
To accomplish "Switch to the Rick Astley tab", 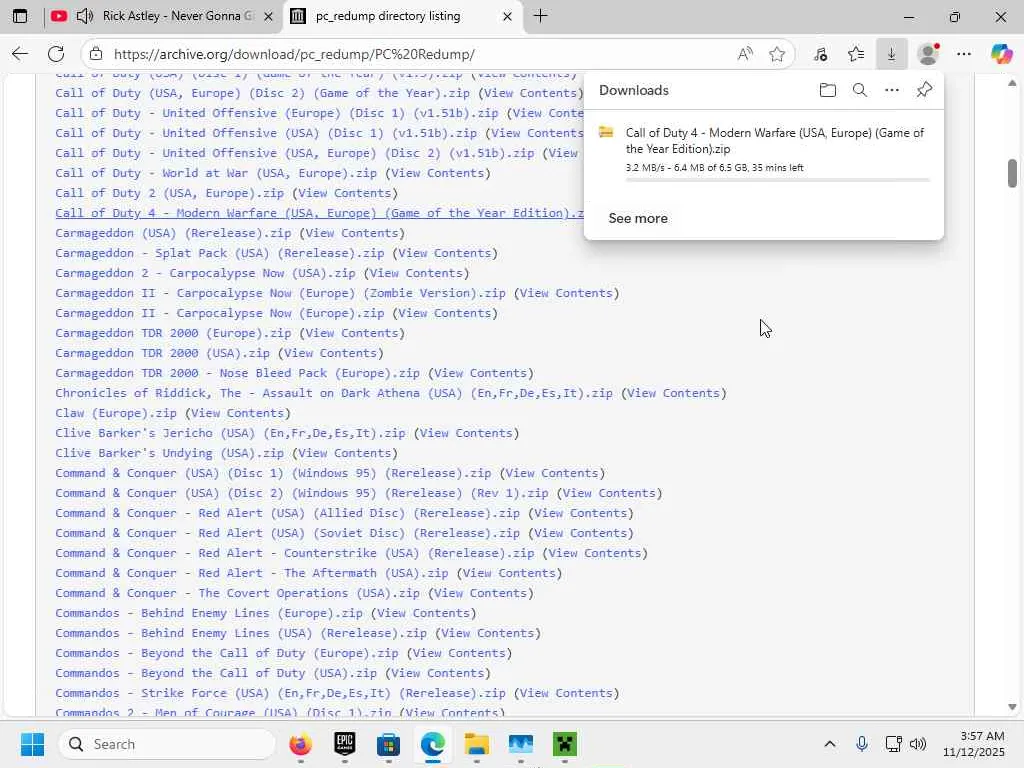I will 163,16.
